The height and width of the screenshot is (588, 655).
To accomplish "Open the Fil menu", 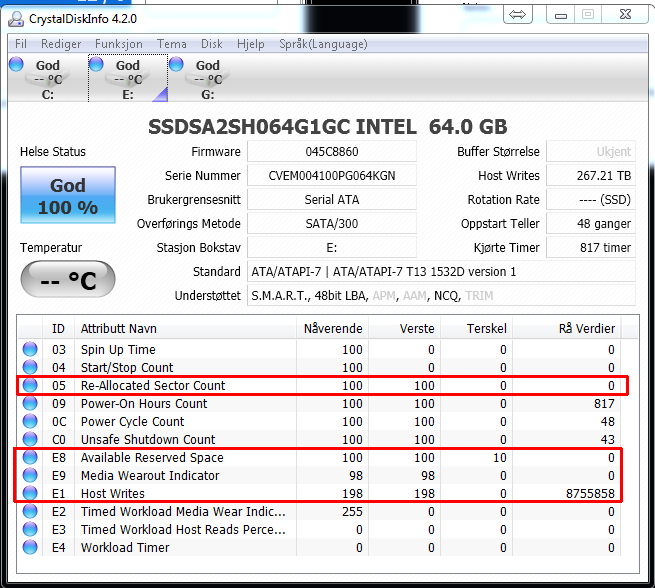I will click(x=21, y=44).
